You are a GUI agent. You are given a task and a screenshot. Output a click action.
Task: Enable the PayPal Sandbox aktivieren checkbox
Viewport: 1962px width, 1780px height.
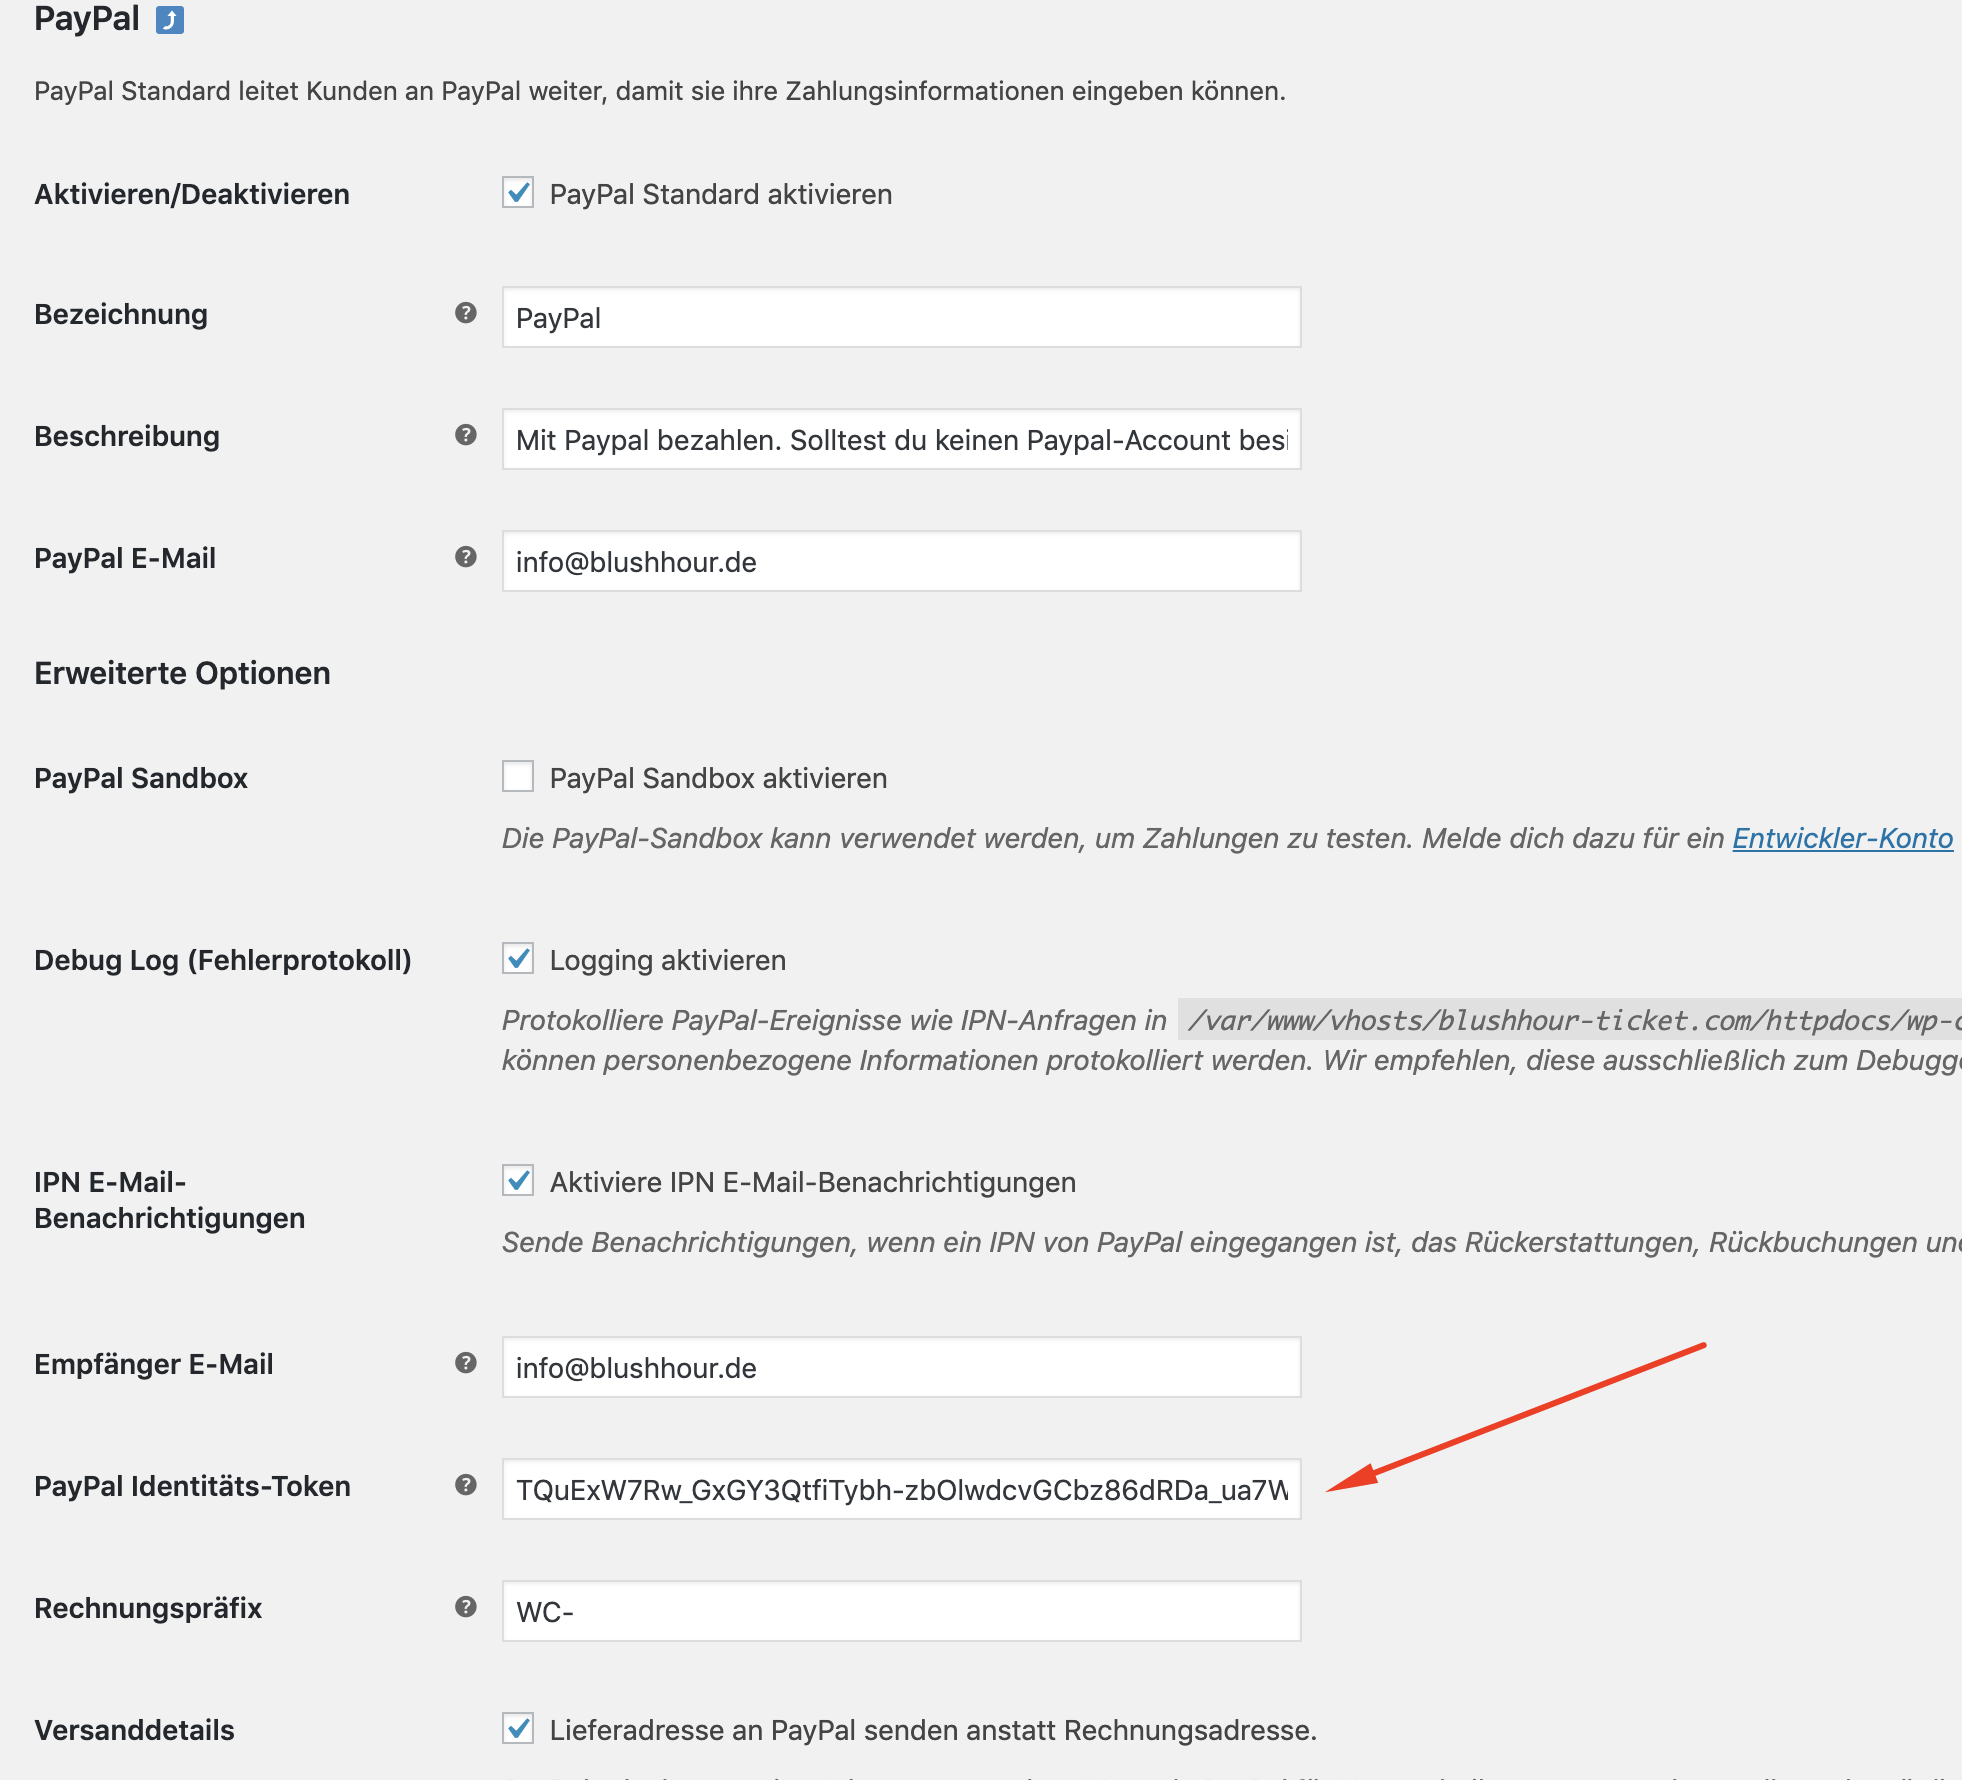point(518,777)
